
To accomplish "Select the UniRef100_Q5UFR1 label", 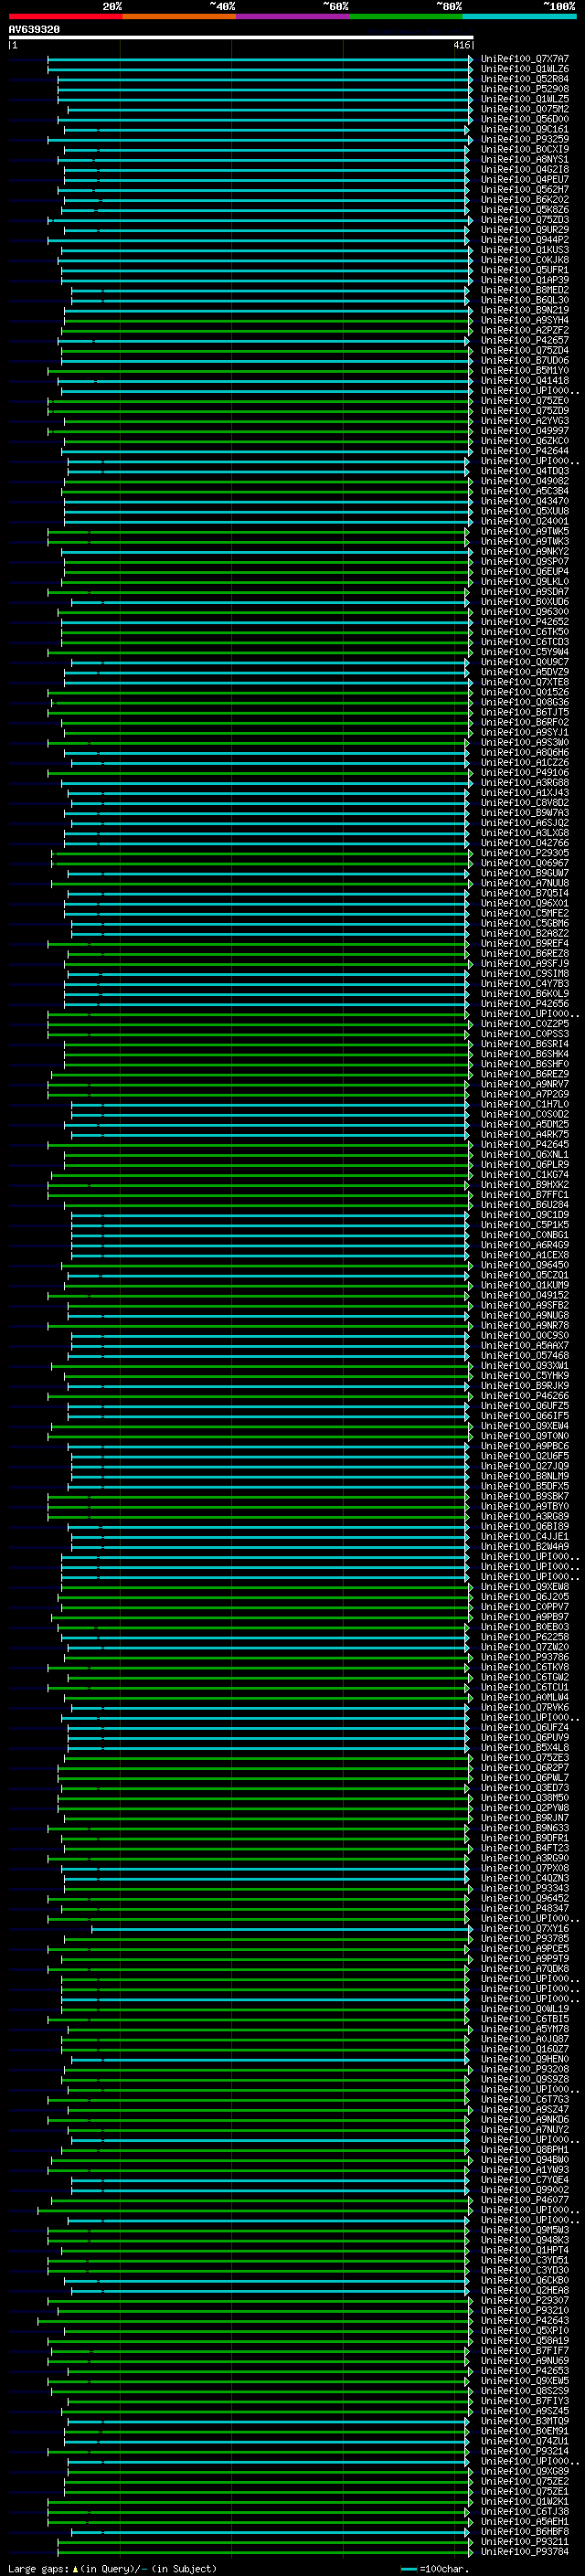I will tap(525, 270).
